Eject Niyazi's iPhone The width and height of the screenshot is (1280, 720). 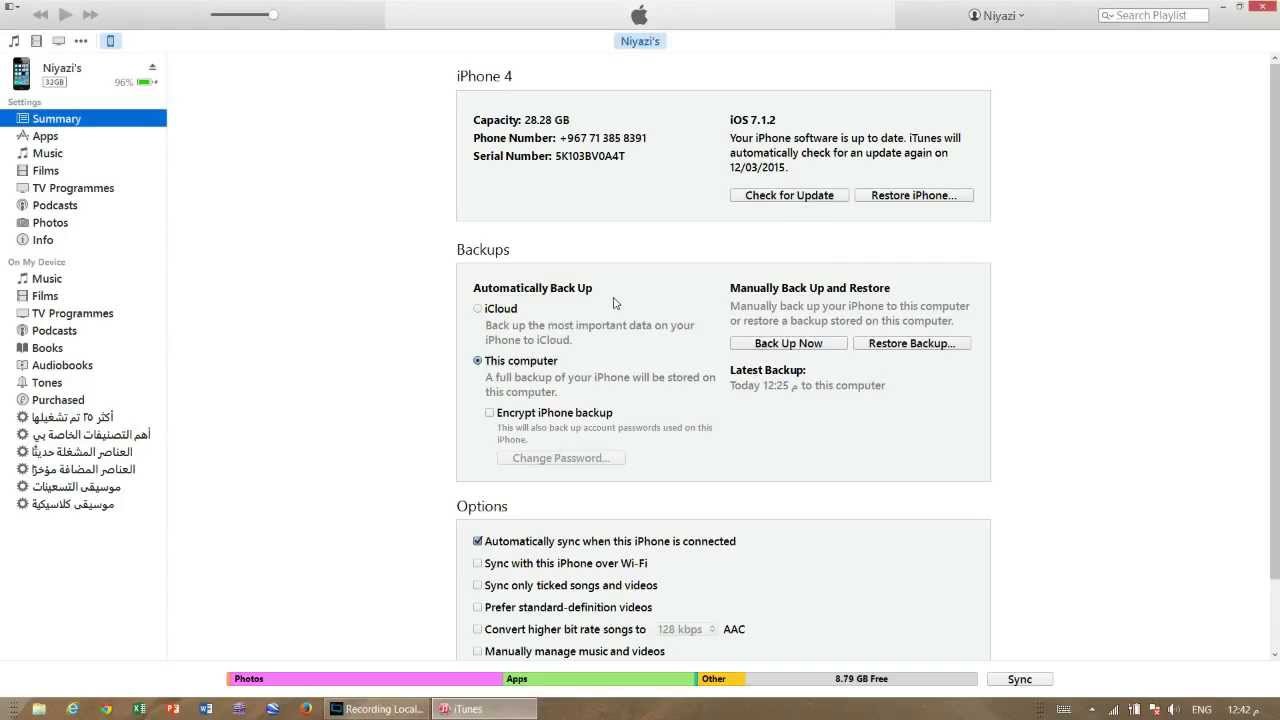[152, 67]
